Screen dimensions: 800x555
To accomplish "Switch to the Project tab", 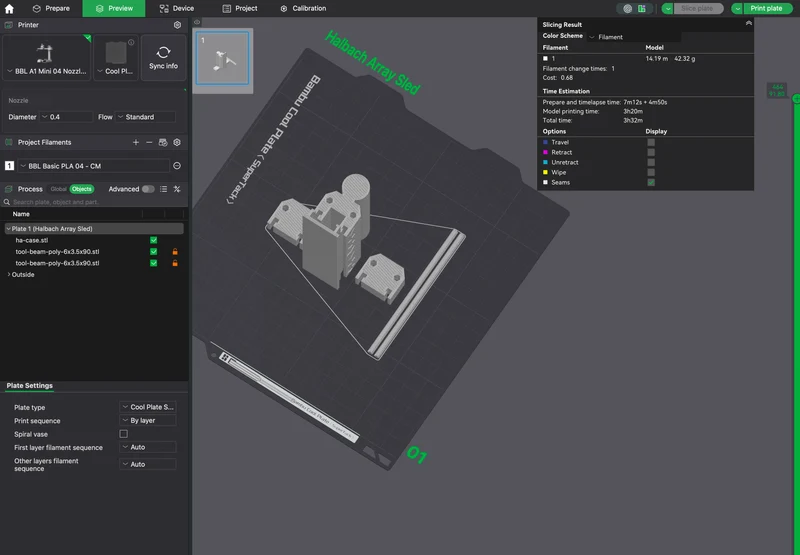I will pos(240,9).
